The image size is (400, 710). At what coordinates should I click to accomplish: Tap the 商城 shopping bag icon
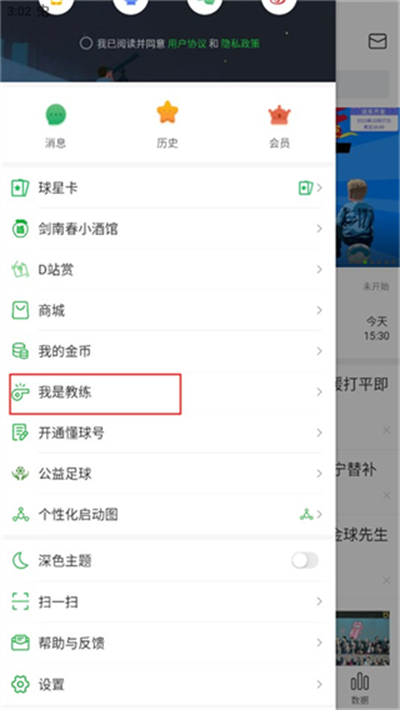tap(20, 311)
